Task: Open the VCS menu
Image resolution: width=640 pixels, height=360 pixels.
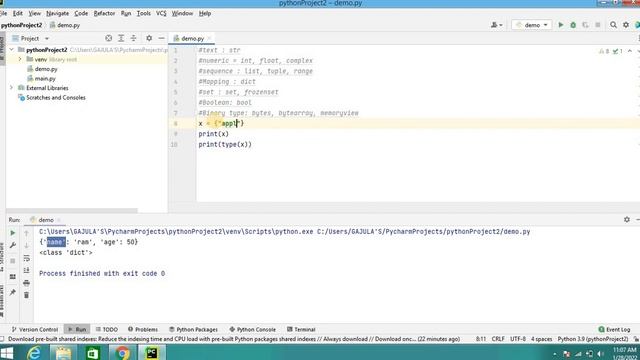Action: [161, 13]
